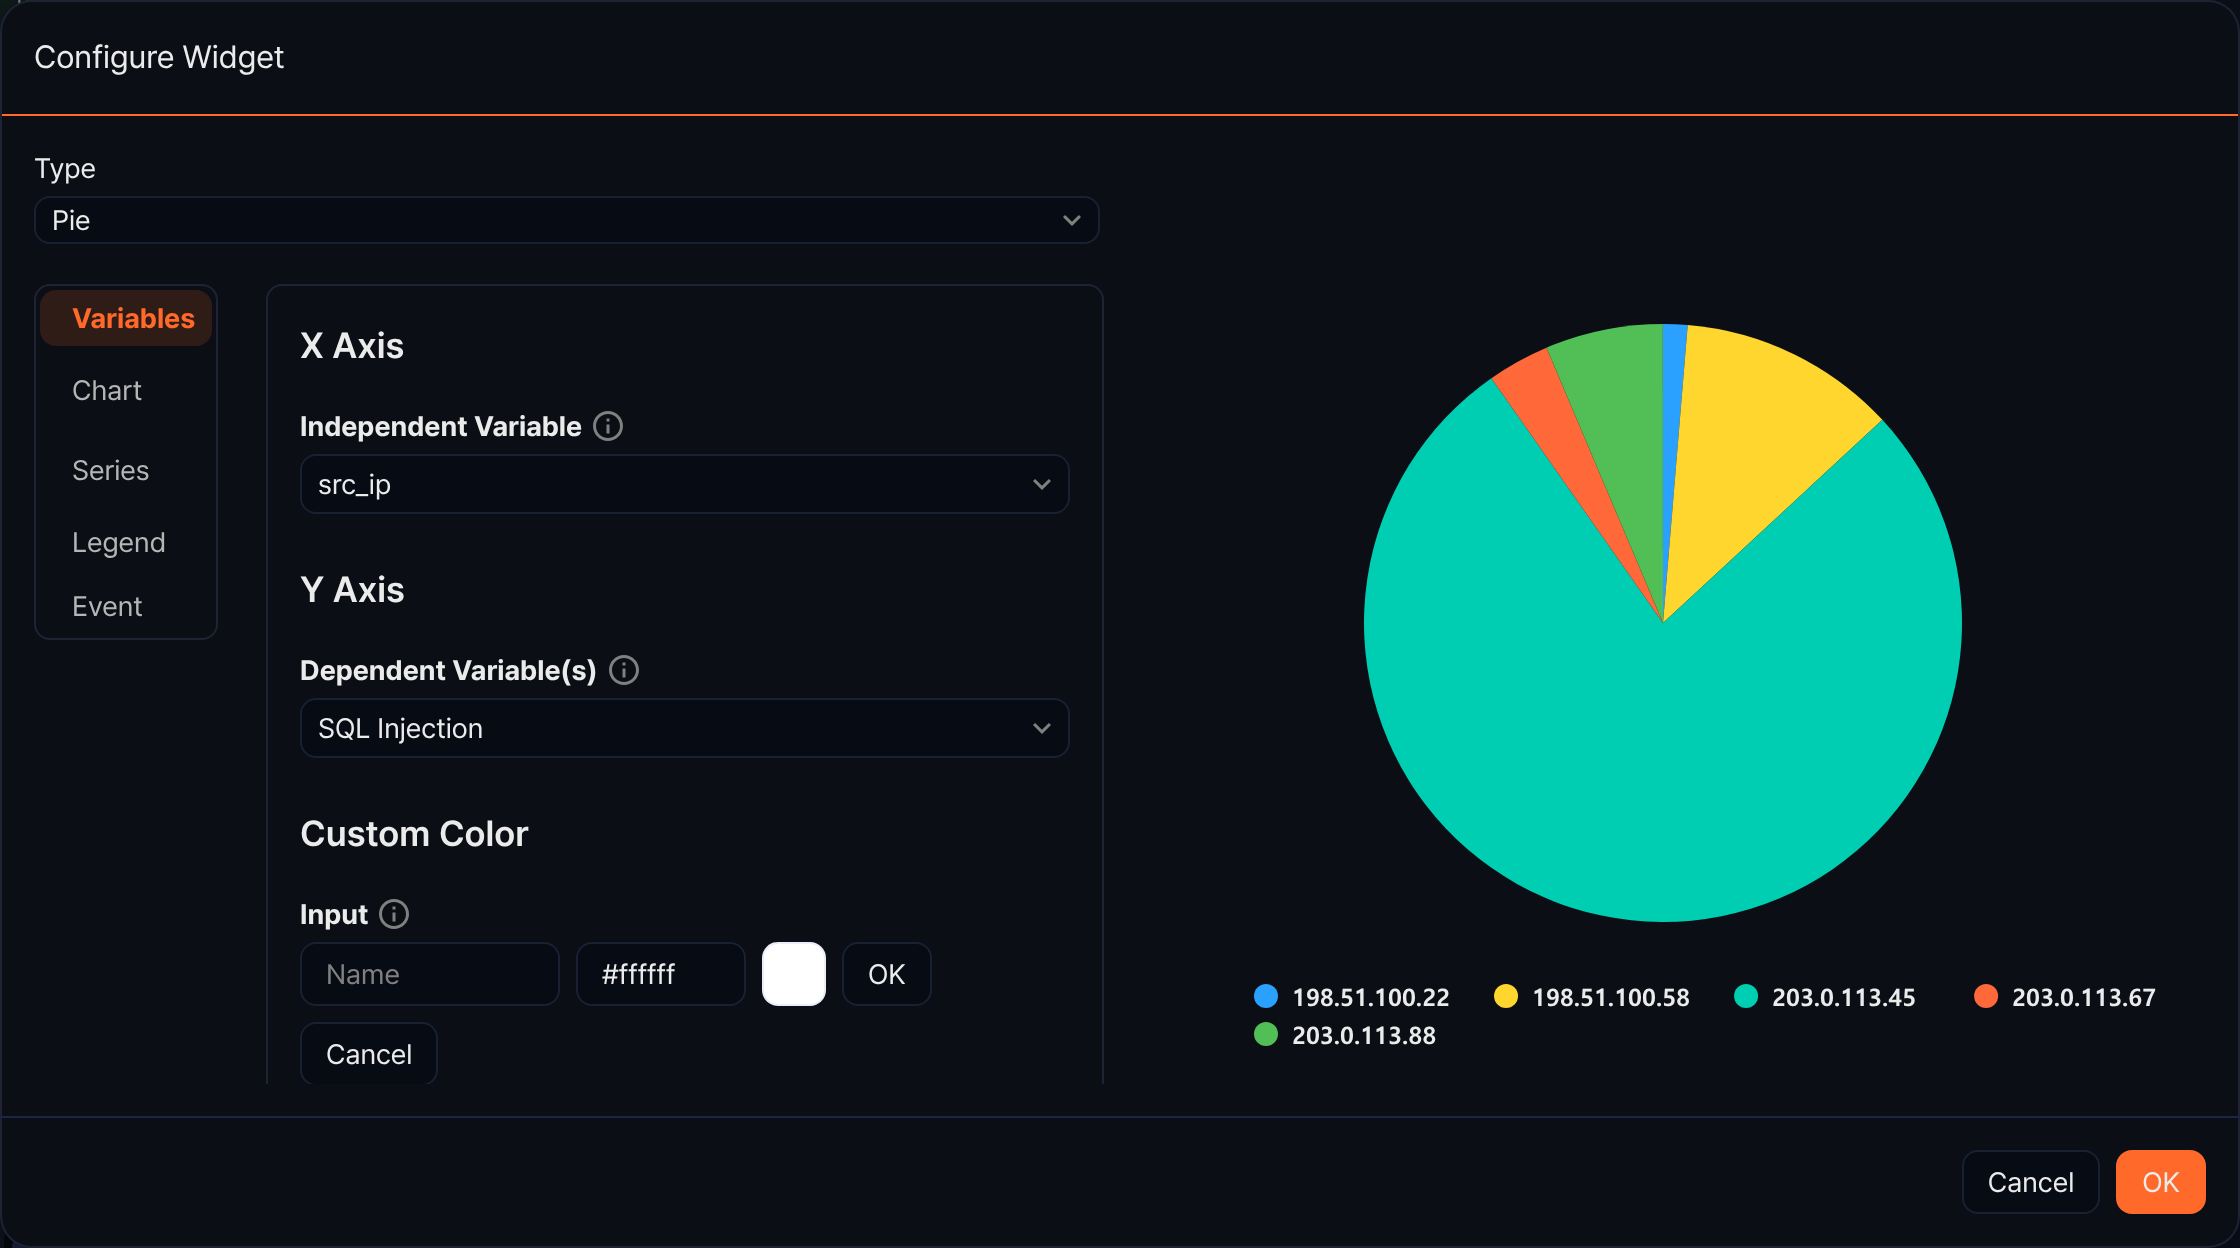Cancel the custom color input
2240x1248 pixels.
(369, 1054)
